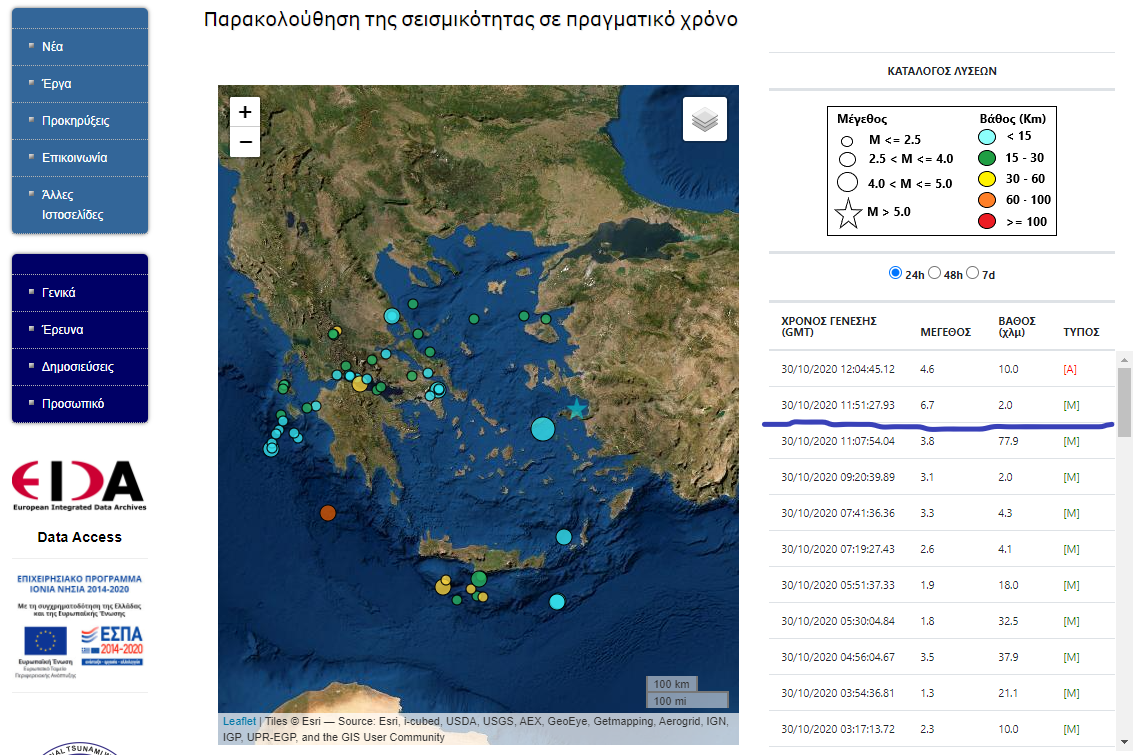Select the 7d time range radio

pos(972,273)
